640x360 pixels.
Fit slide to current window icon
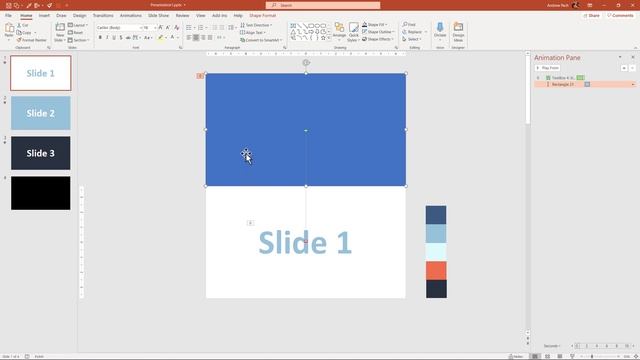pos(636,356)
